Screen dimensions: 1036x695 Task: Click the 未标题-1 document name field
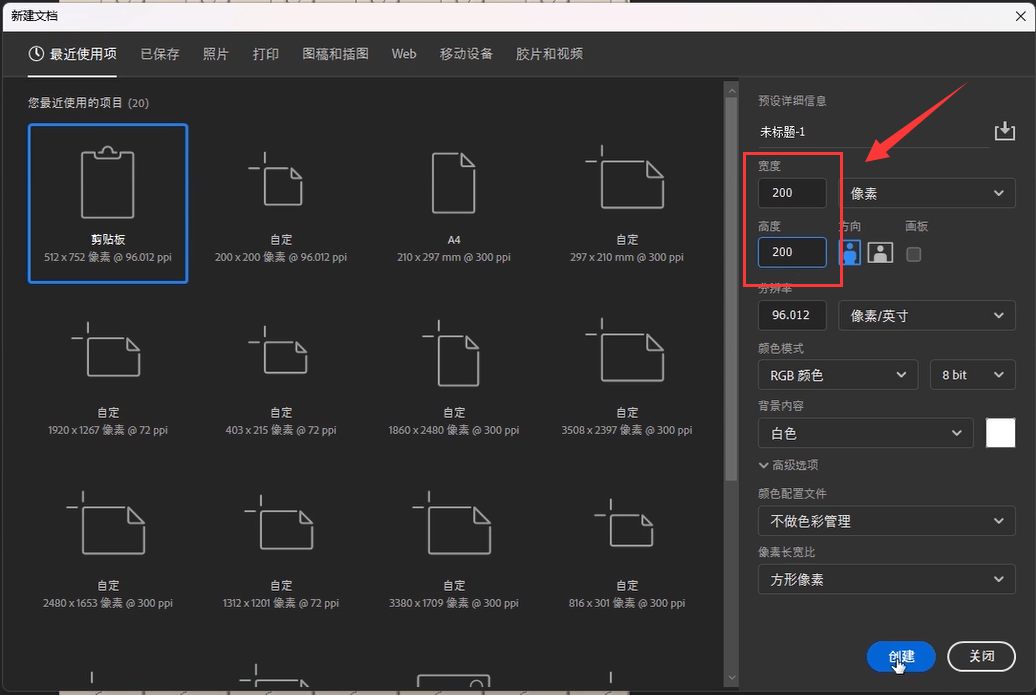[x=873, y=132]
